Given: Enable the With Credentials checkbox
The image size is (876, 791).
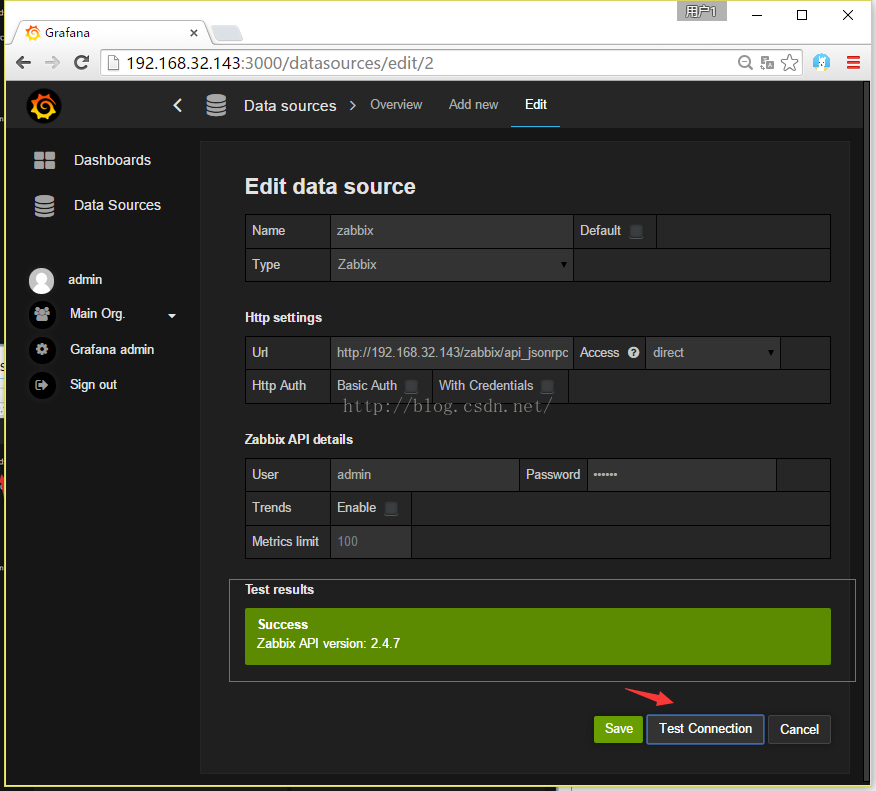Looking at the screenshot, I should tap(548, 386).
